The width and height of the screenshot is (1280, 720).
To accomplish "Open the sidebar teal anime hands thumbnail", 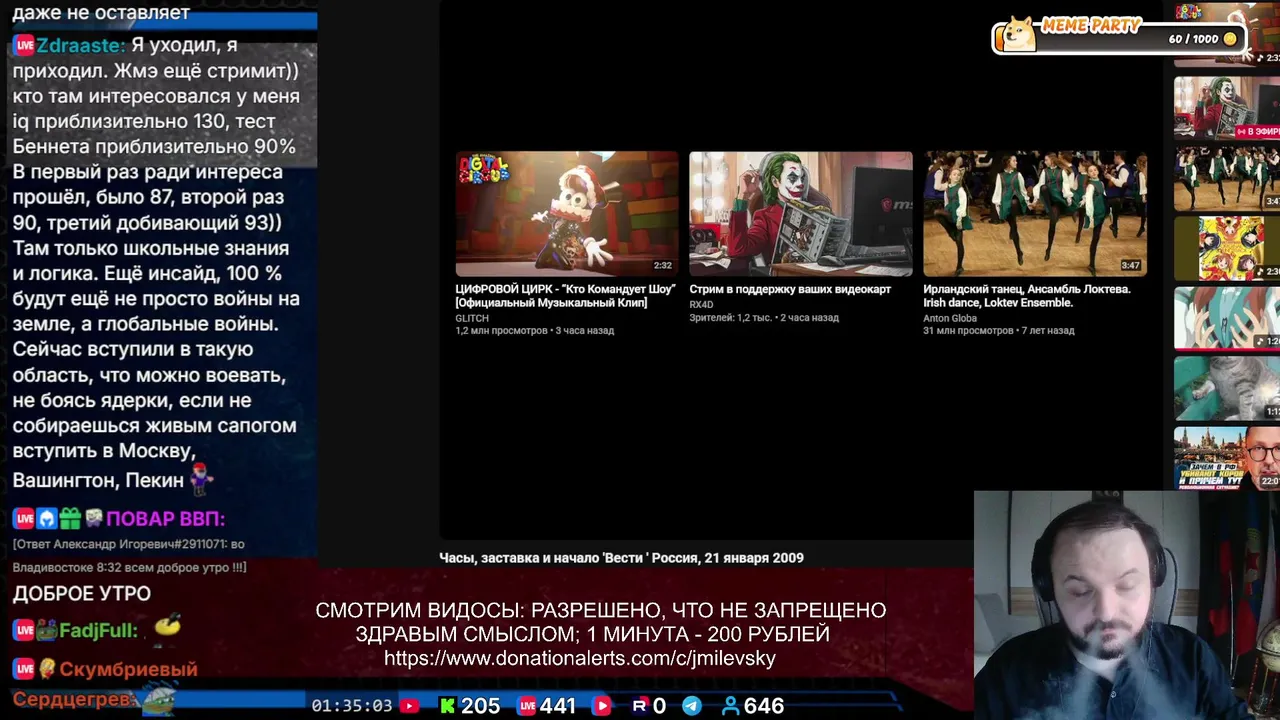I will point(1227,318).
